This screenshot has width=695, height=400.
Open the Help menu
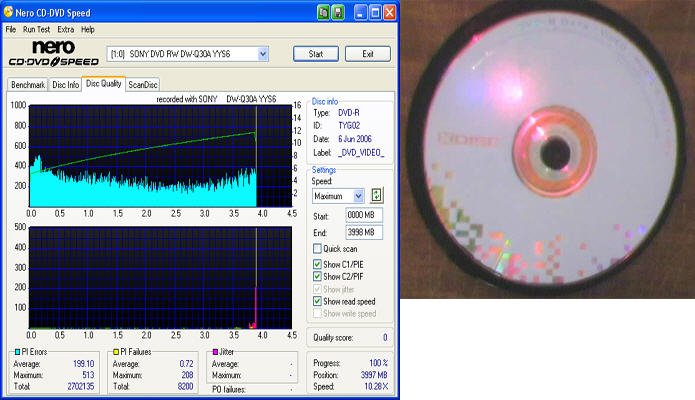coord(88,29)
